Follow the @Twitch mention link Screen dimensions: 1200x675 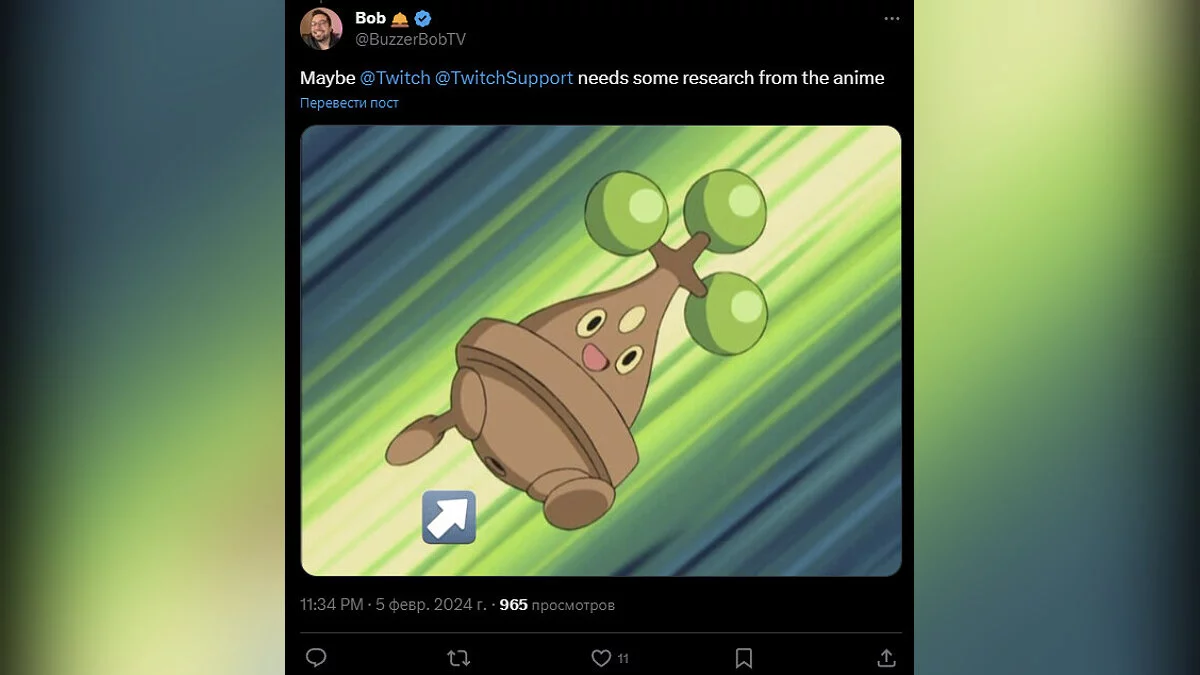395,78
